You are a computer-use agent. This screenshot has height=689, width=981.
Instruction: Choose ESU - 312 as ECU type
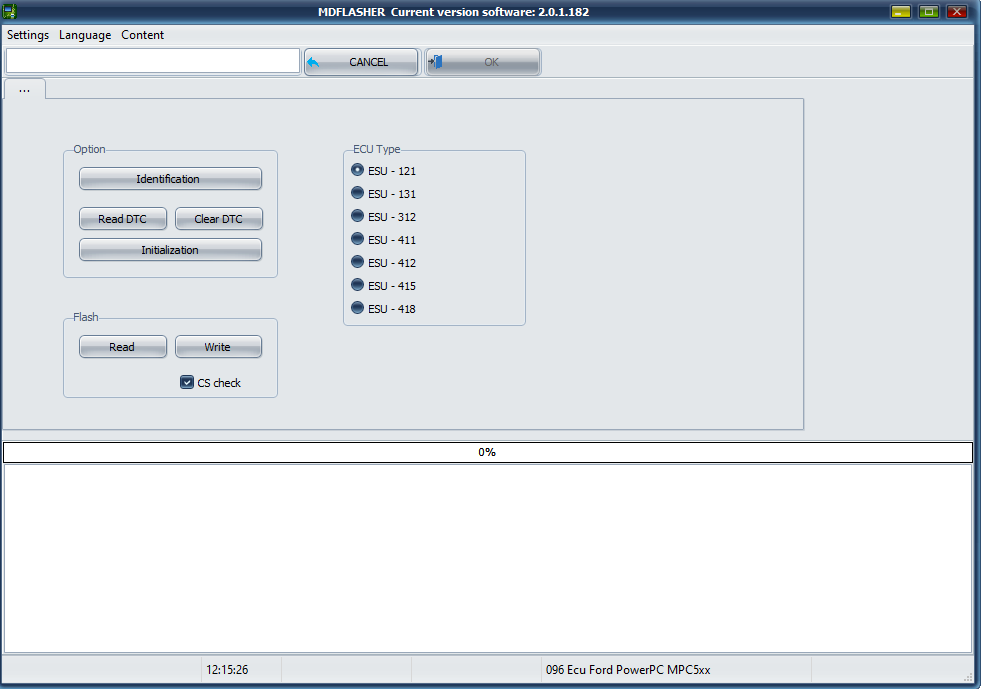[358, 216]
